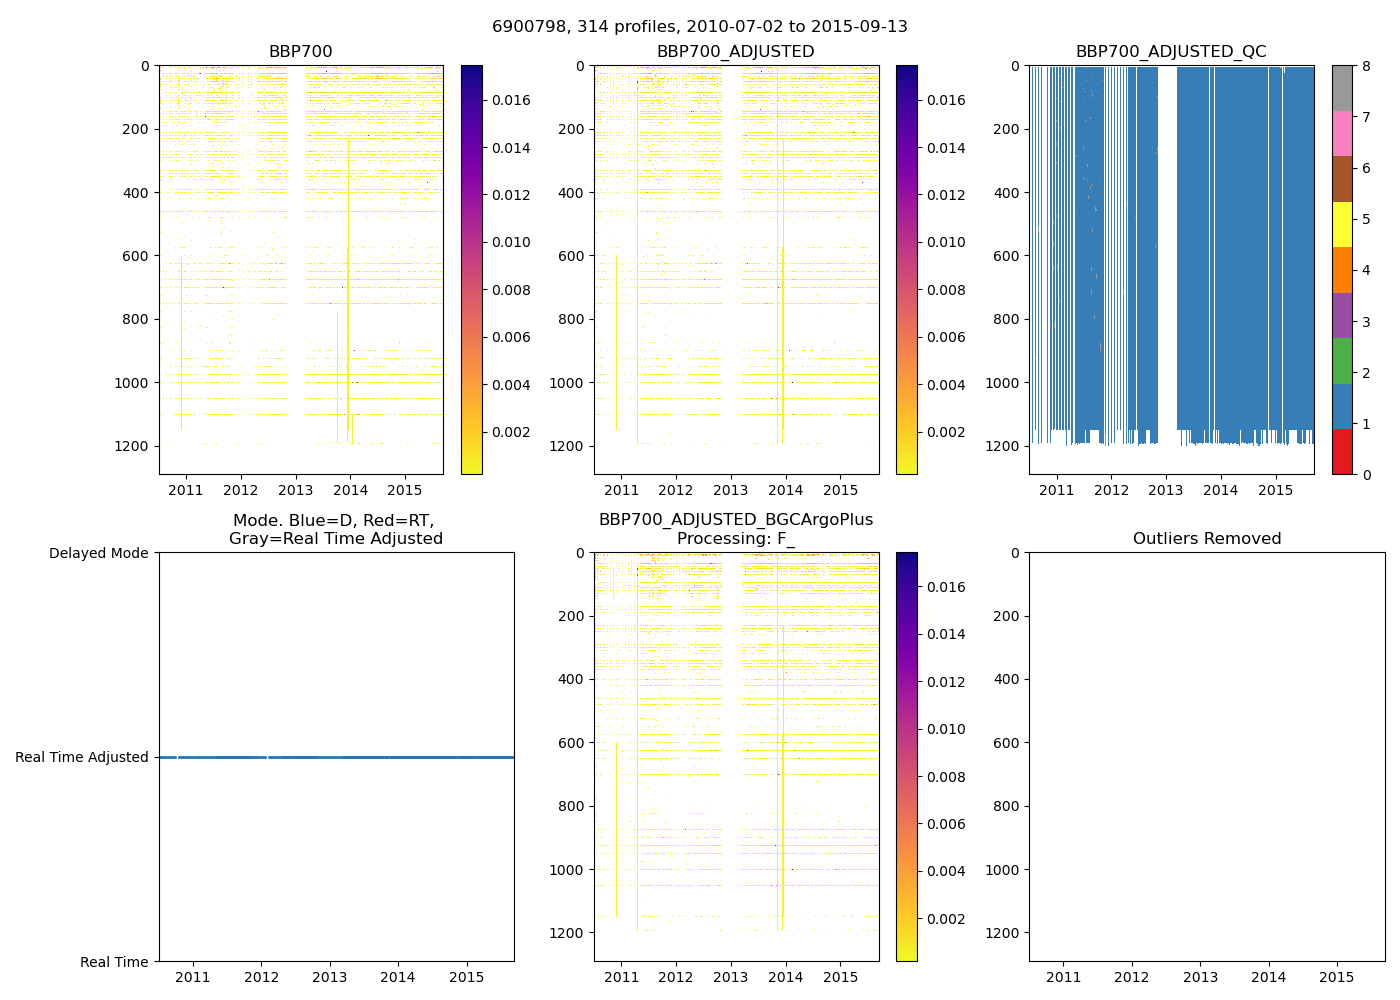
Task: Click the BBP700_ADJUSTED_QC plot title
Action: (1170, 52)
